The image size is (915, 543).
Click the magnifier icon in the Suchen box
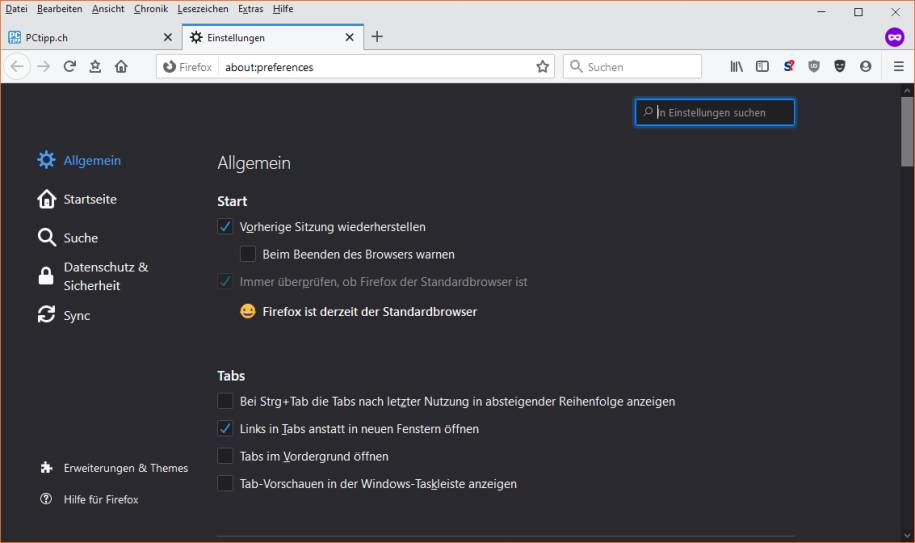(x=576, y=66)
